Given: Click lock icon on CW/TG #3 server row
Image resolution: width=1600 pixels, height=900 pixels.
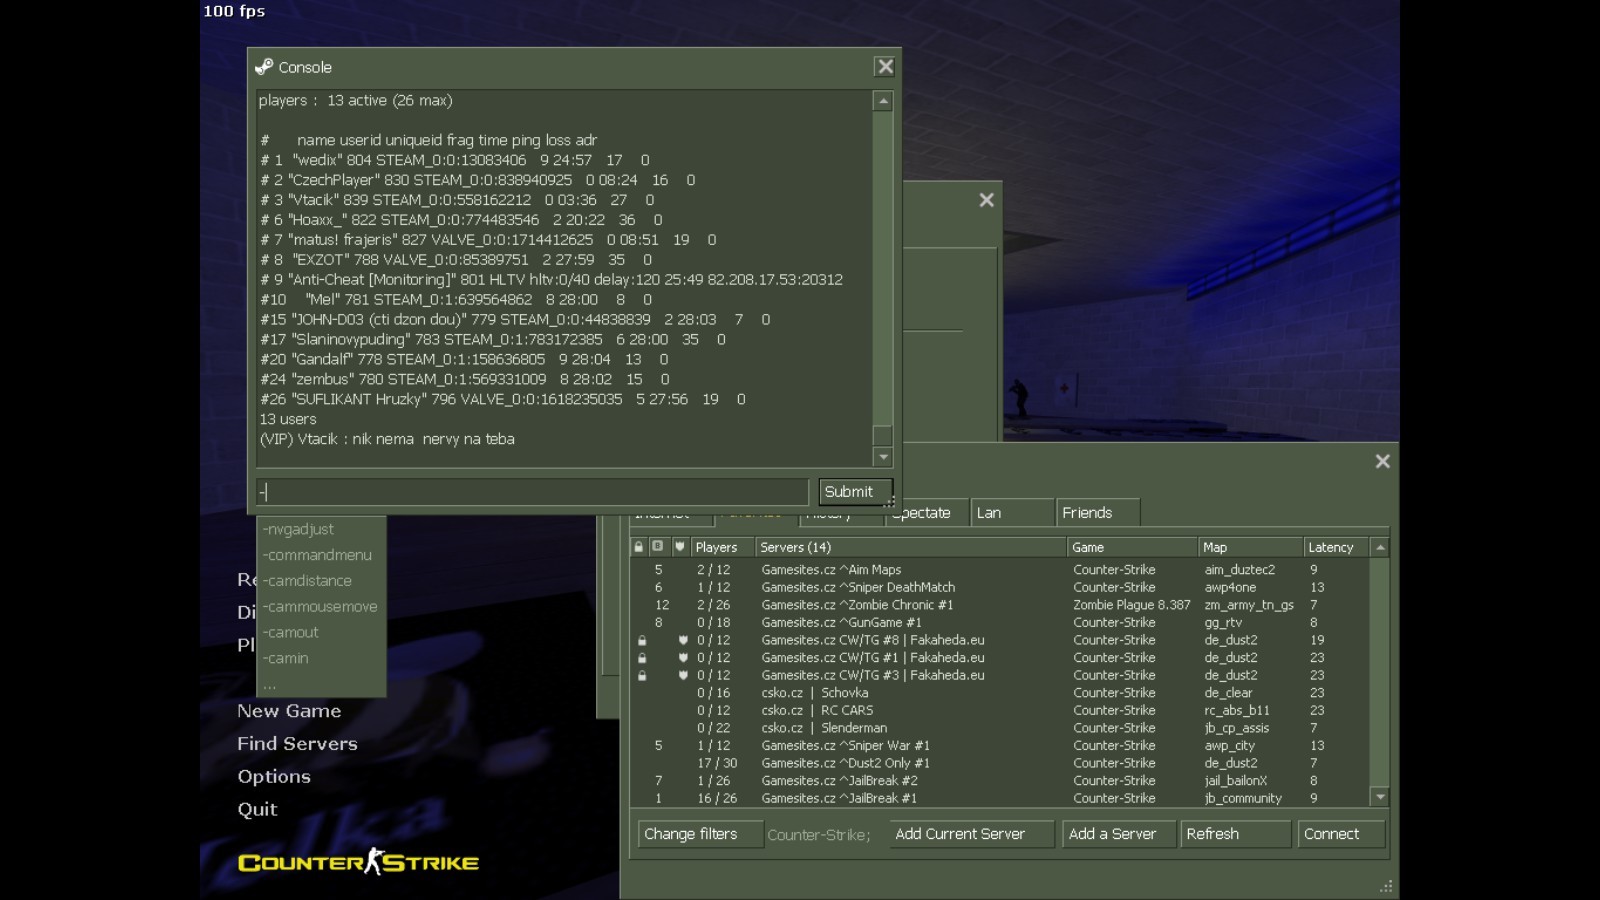Looking at the screenshot, I should [x=642, y=676].
